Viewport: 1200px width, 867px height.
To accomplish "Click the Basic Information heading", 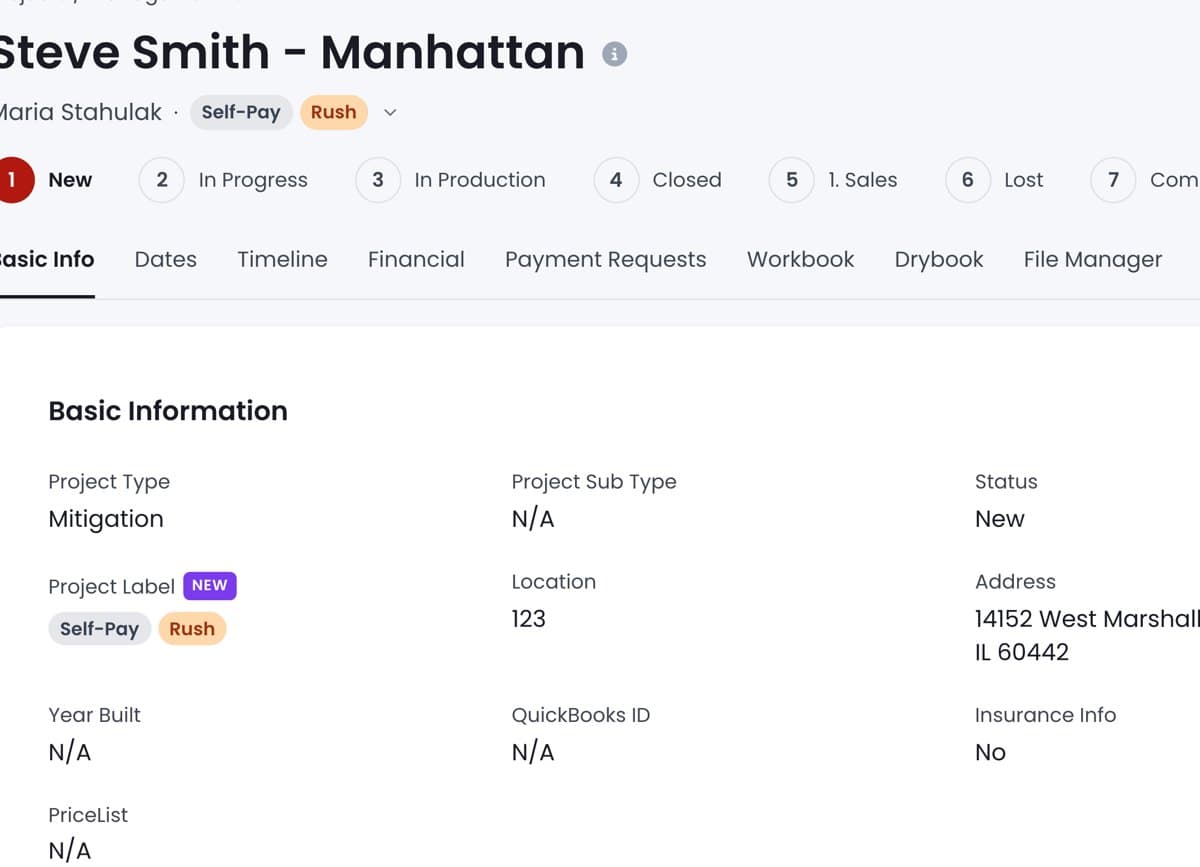I will [168, 411].
